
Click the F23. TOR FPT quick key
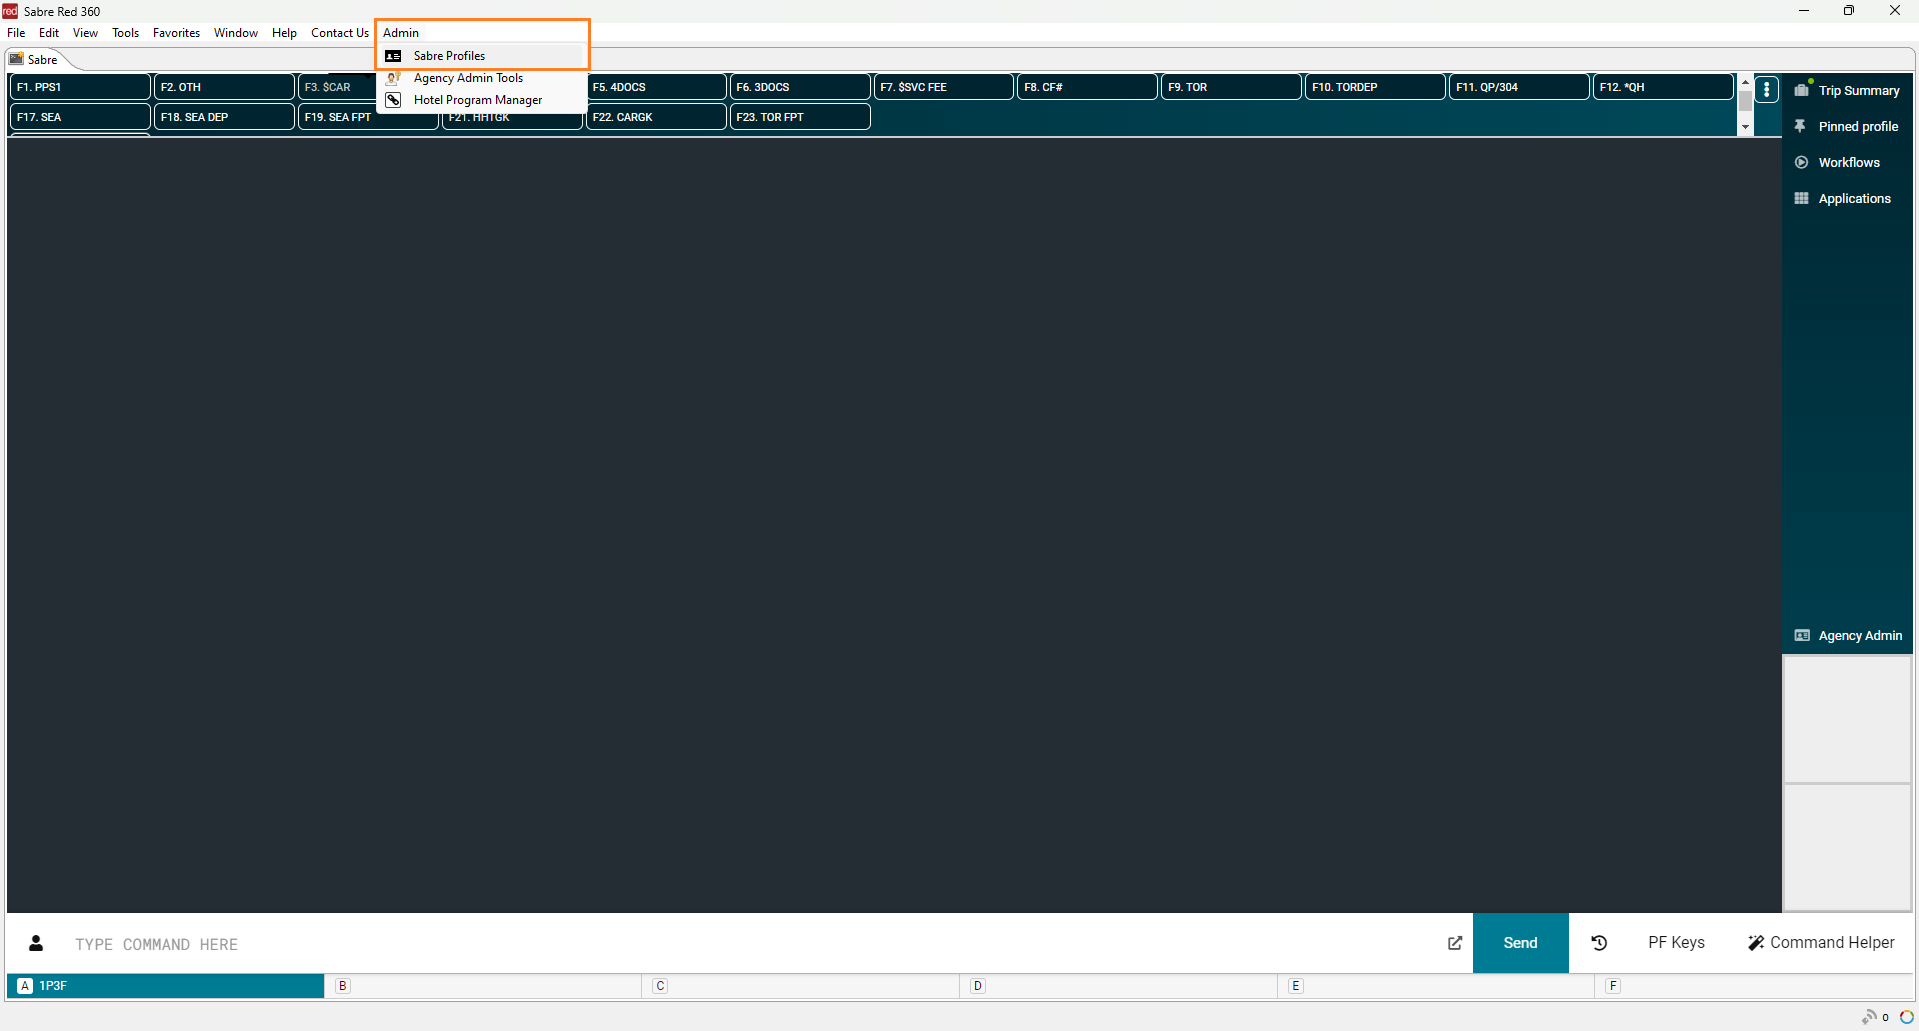(x=800, y=117)
